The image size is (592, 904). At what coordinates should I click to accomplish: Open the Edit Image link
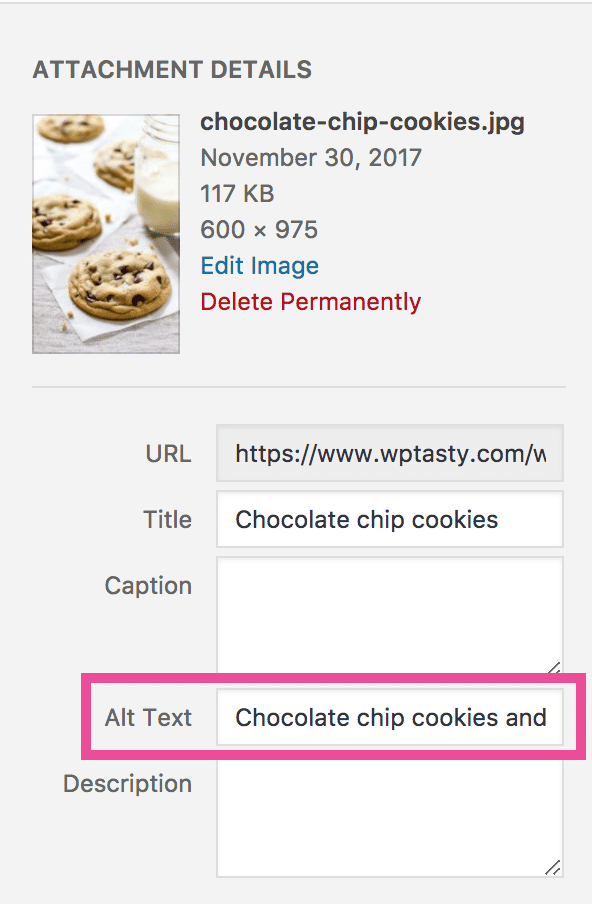(258, 265)
